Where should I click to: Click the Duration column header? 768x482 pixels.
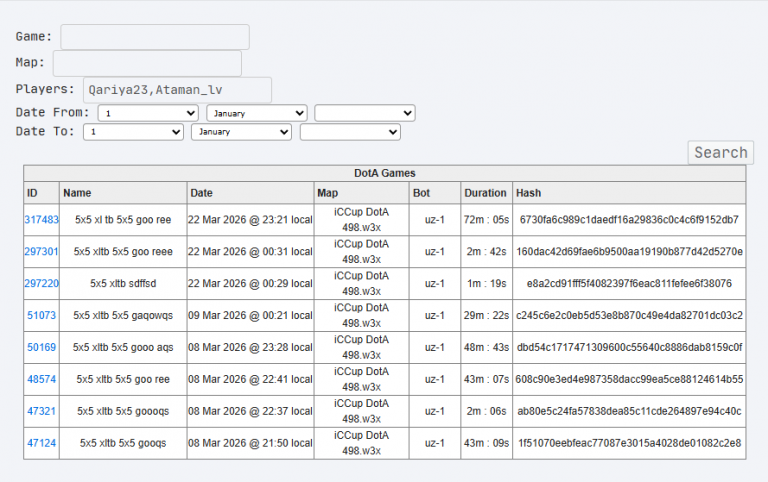tap(486, 193)
